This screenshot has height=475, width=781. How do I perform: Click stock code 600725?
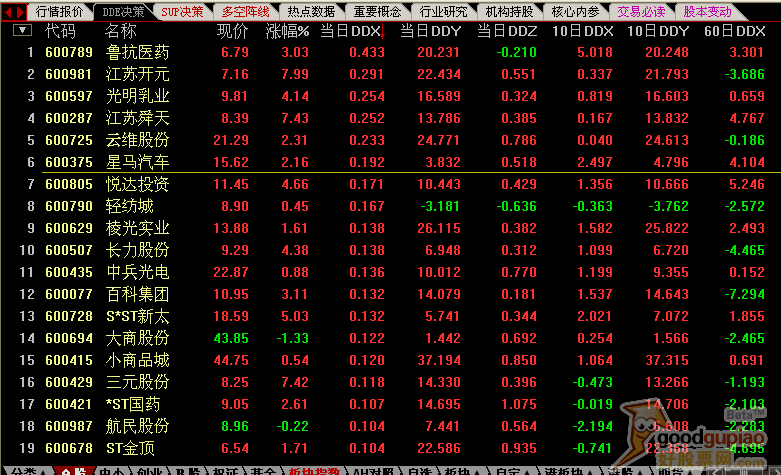pos(69,140)
